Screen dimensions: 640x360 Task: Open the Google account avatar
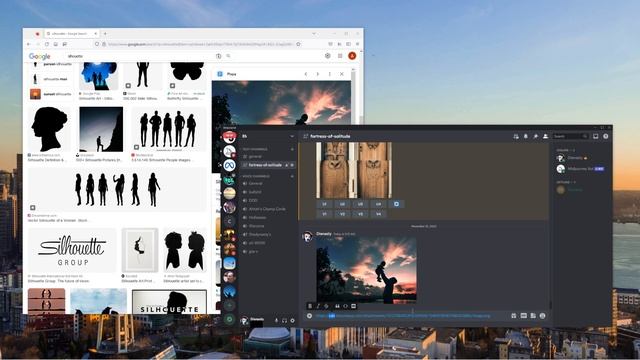click(352, 56)
